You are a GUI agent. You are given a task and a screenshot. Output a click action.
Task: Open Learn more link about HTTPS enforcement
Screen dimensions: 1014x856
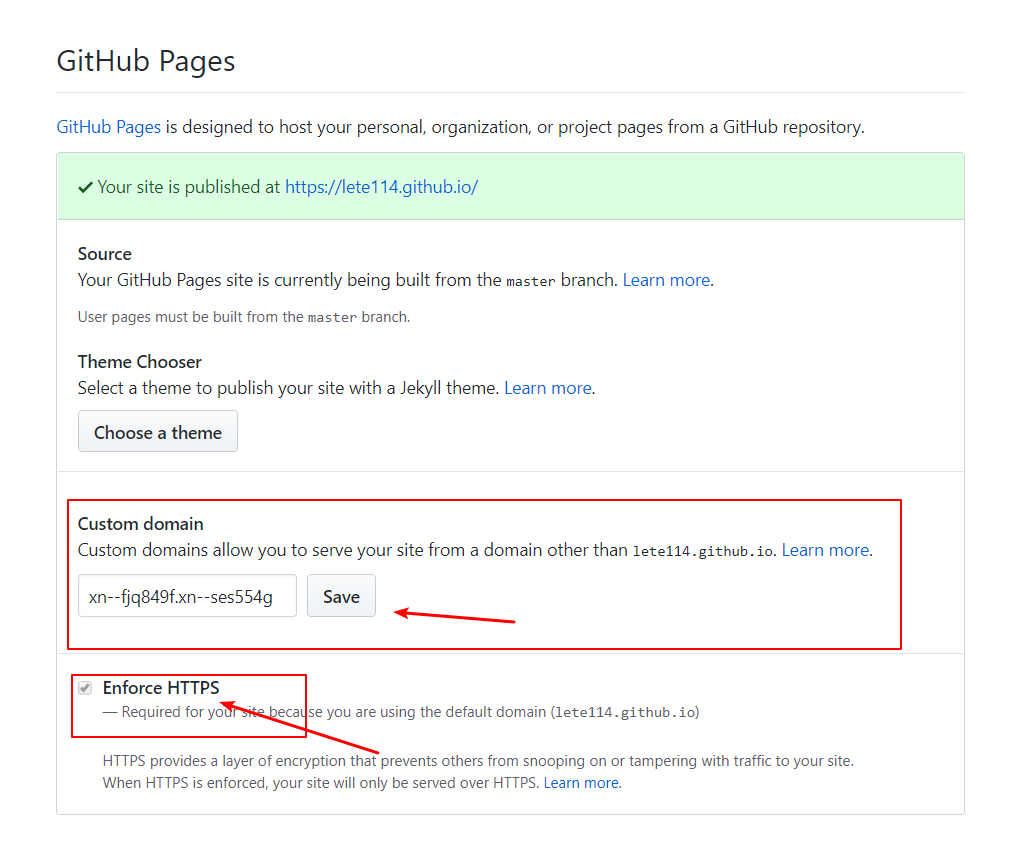pos(581,782)
